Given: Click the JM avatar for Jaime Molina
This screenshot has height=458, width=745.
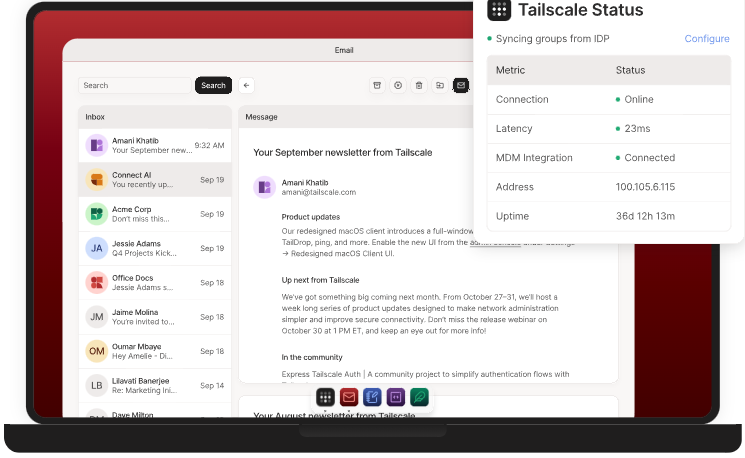Looking at the screenshot, I should click(96, 317).
